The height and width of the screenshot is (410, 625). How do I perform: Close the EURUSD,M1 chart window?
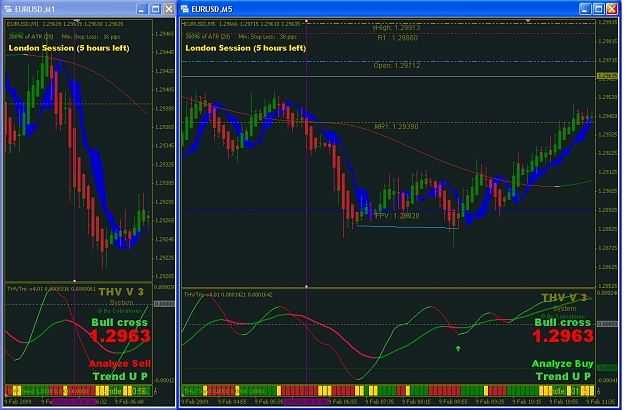[x=169, y=9]
